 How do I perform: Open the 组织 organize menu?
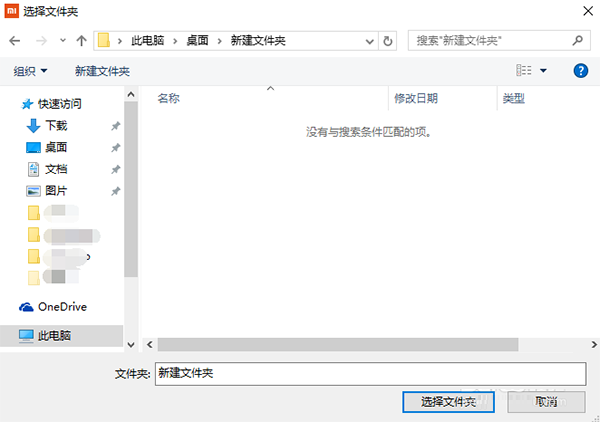30,71
